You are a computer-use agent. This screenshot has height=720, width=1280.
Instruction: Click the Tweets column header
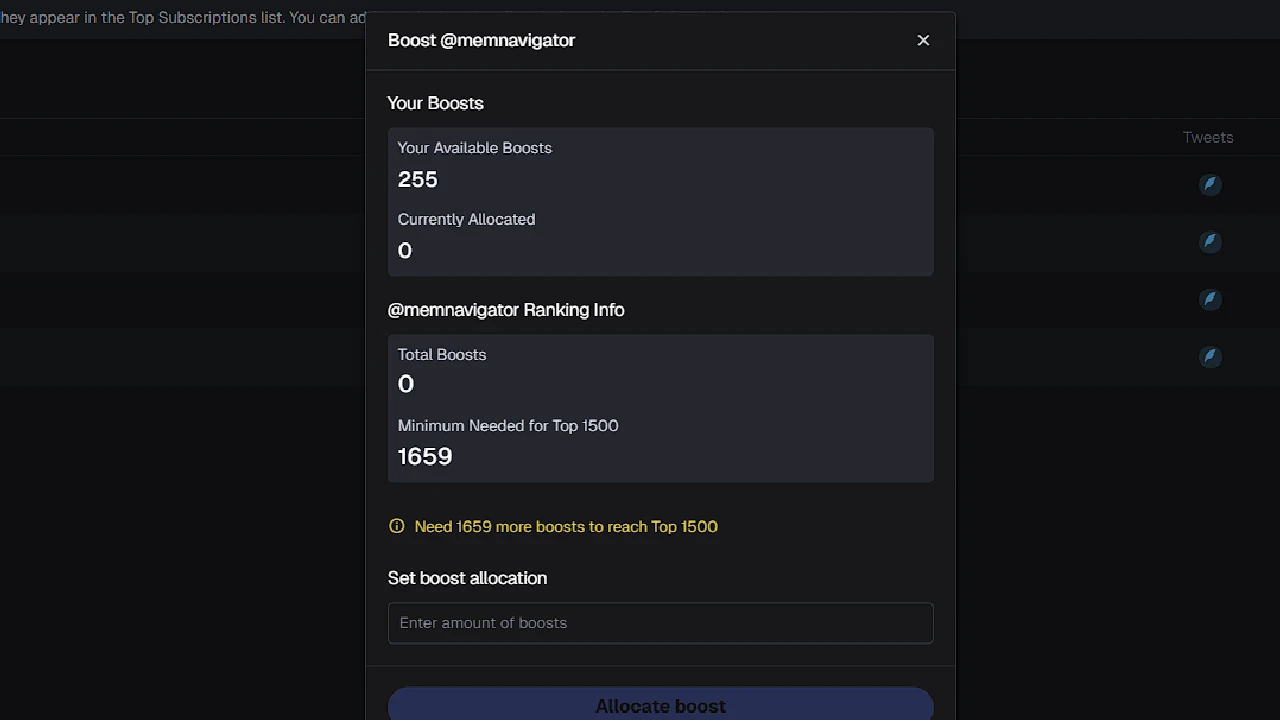pyautogui.click(x=1207, y=137)
